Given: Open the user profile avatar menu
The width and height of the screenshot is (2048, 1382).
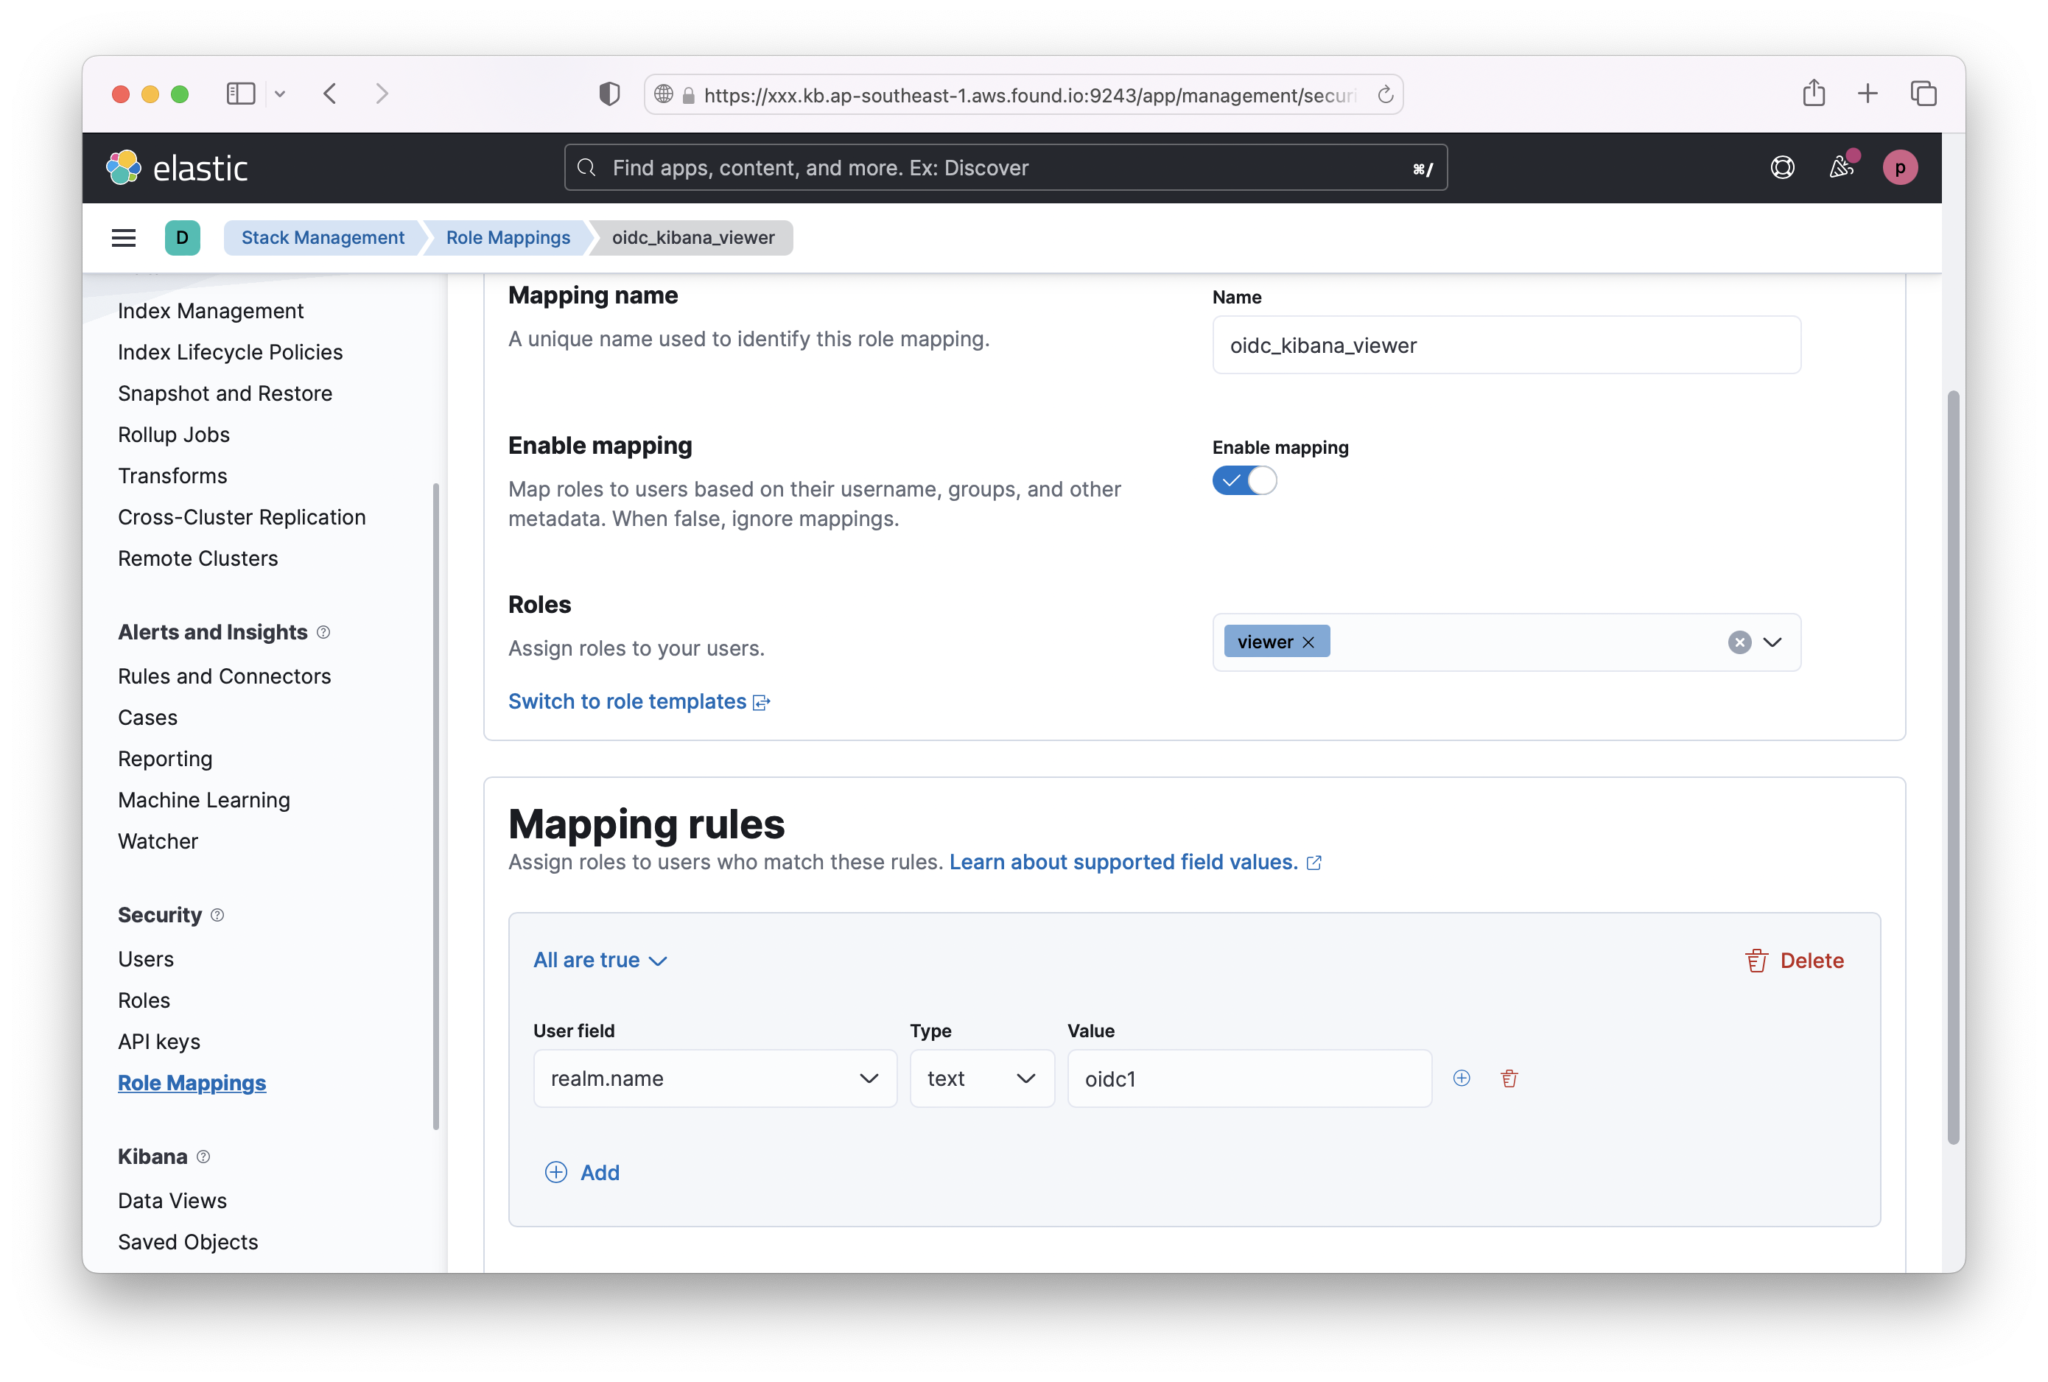Looking at the screenshot, I should pos(1899,167).
